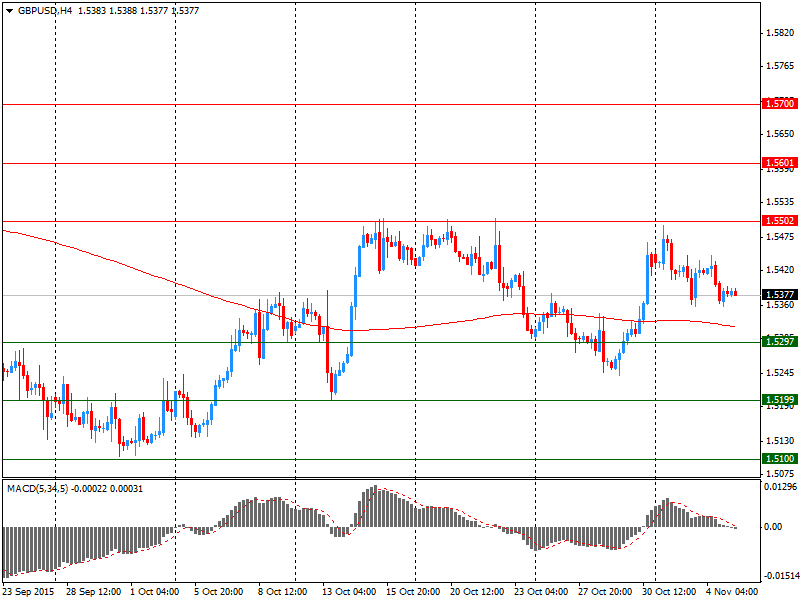Click the 28 Sep 12:00 time label
Viewport: 800px width, 600px height.
[x=93, y=592]
